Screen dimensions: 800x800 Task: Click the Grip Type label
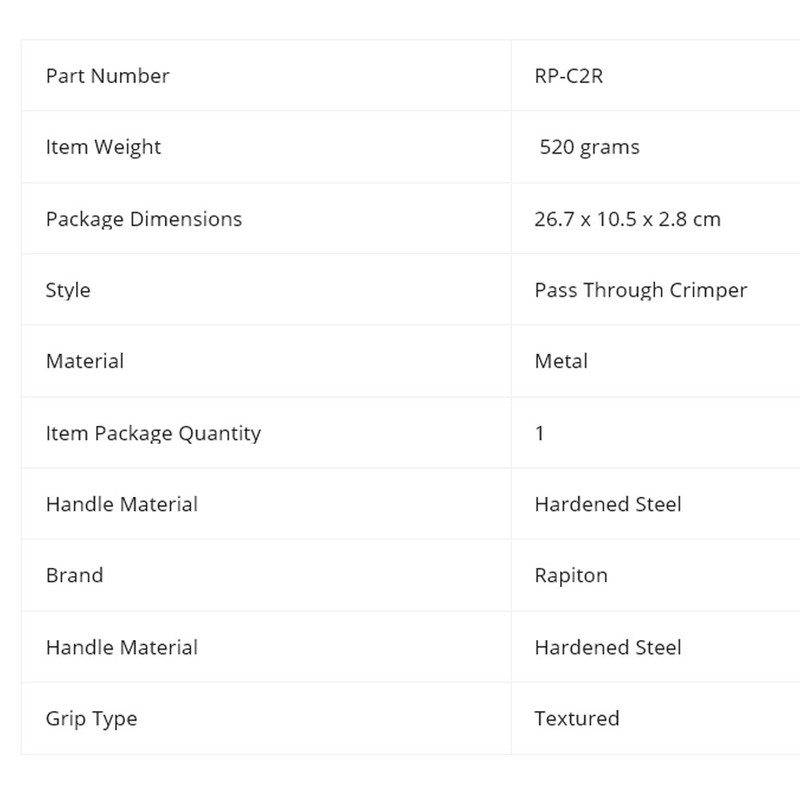click(91, 718)
